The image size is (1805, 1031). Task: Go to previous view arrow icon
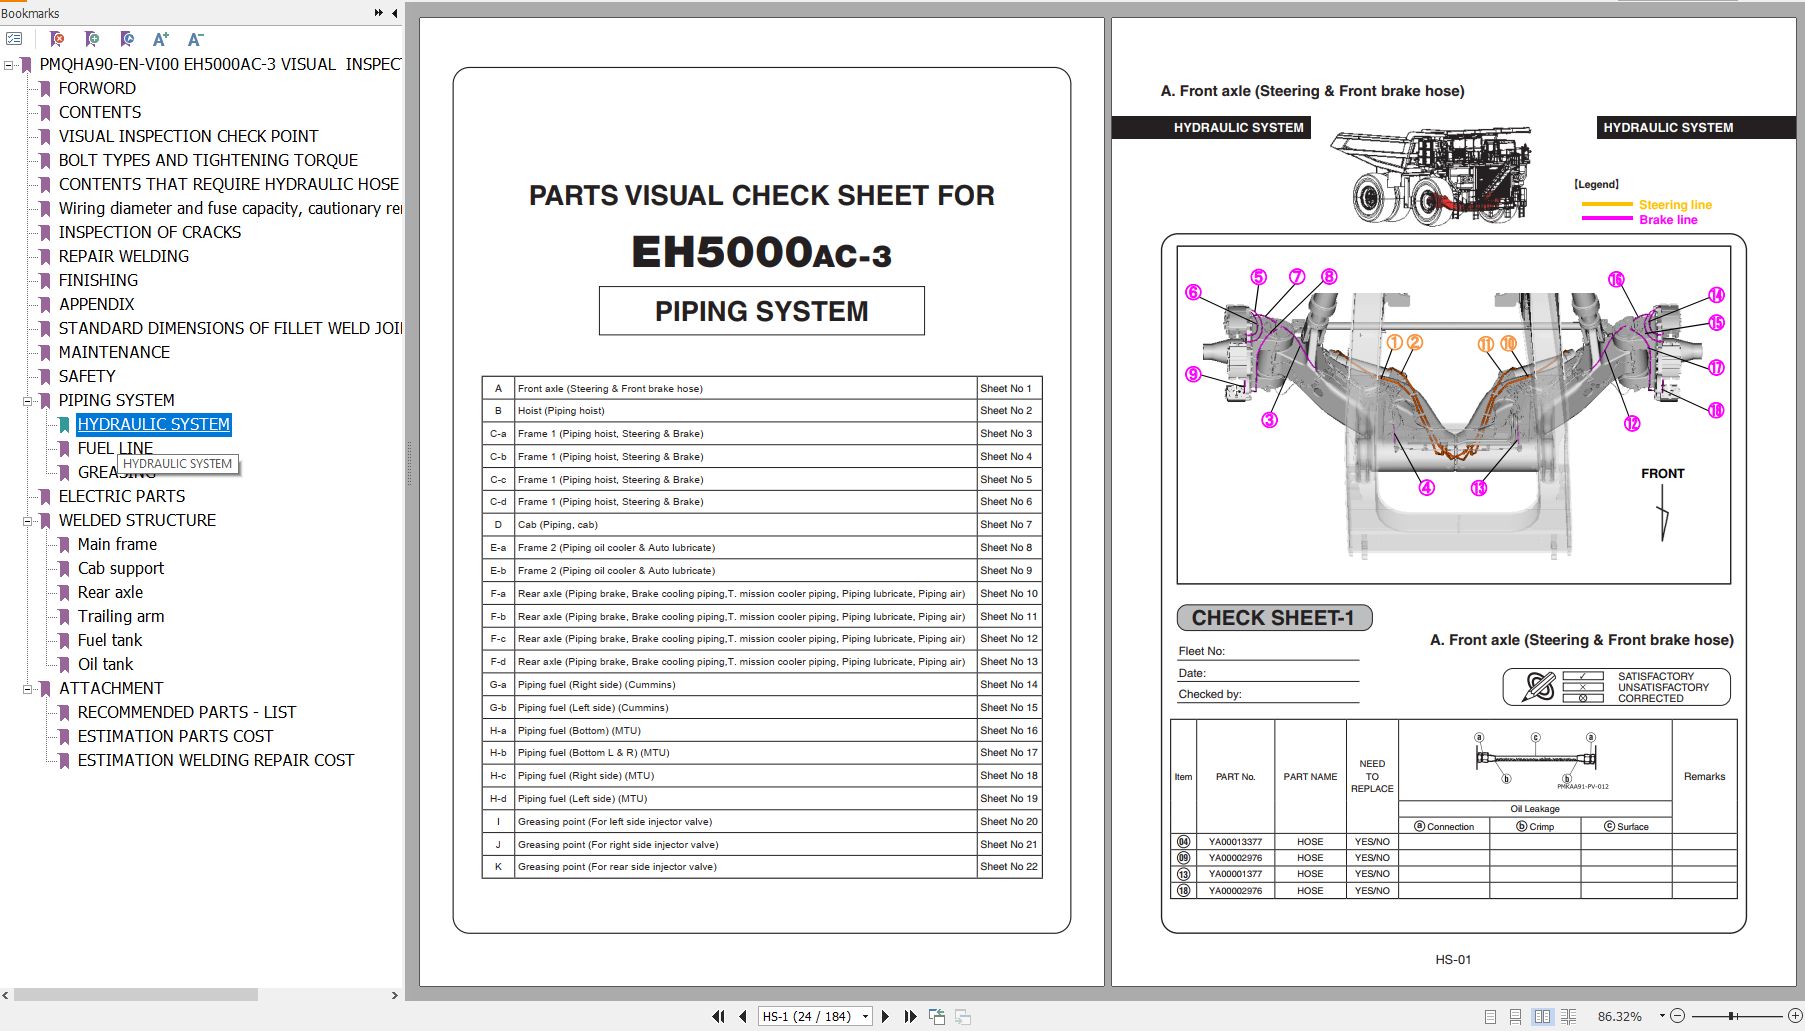pos(937,1016)
